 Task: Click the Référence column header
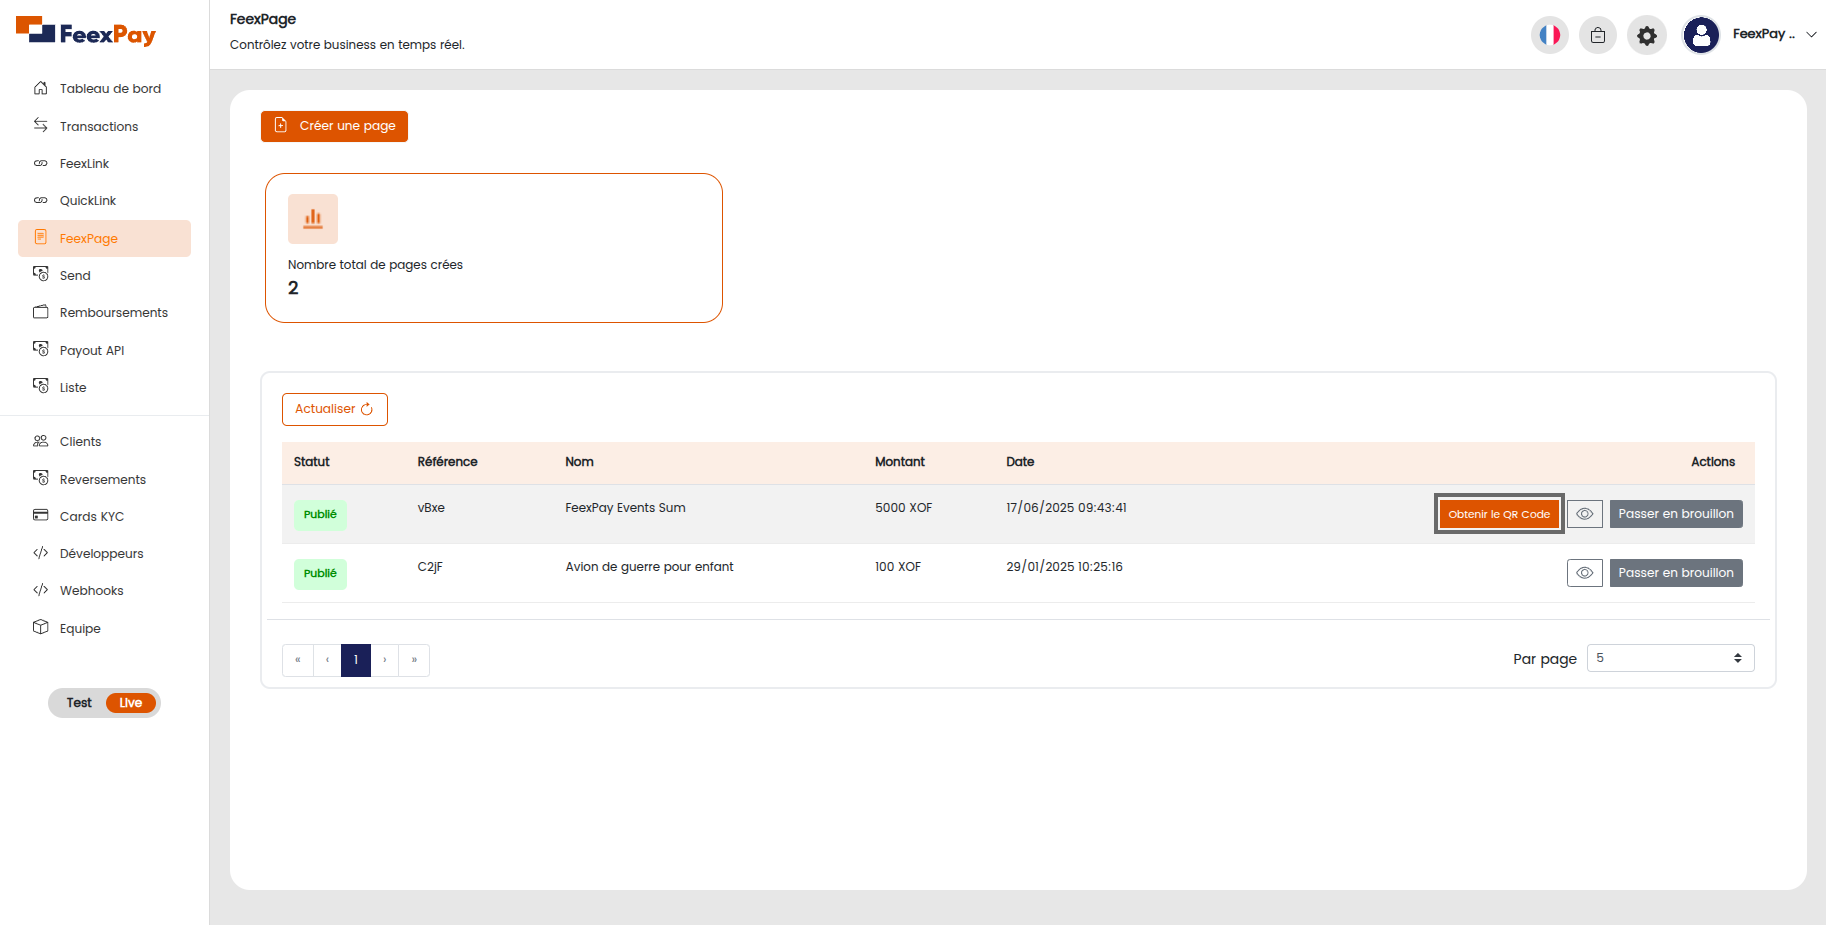[x=447, y=462]
